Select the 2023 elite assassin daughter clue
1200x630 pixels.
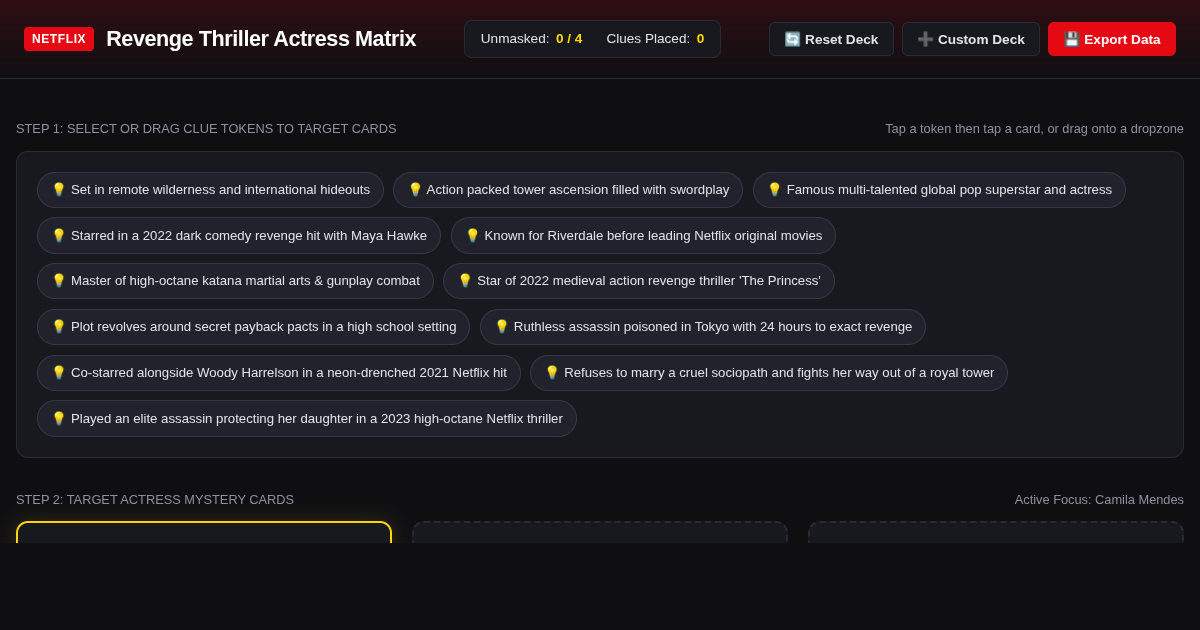(307, 419)
